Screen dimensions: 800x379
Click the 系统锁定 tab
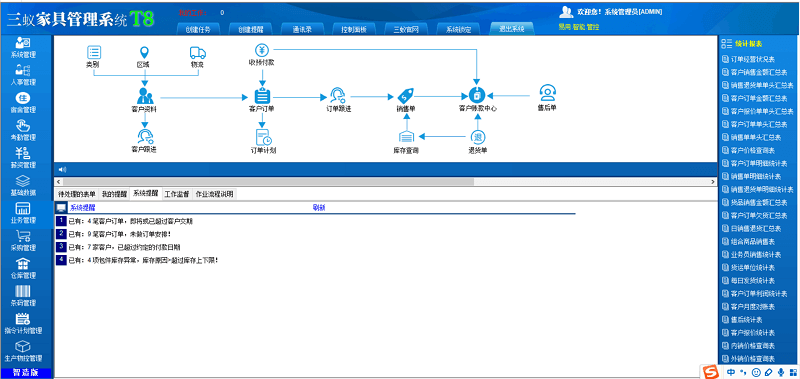pyautogui.click(x=458, y=29)
